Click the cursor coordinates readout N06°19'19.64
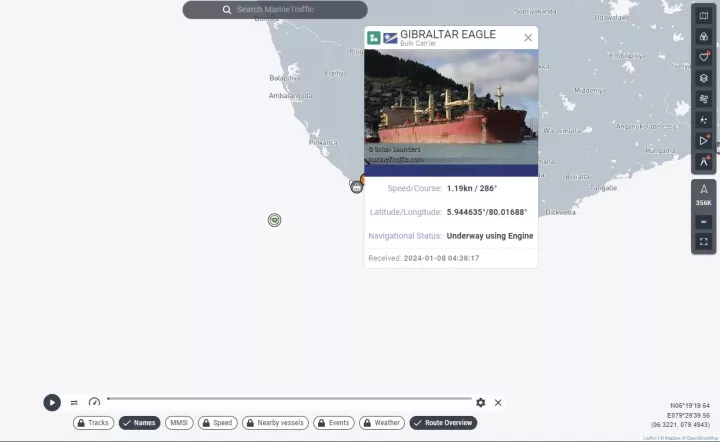720x442 pixels. tap(690, 406)
